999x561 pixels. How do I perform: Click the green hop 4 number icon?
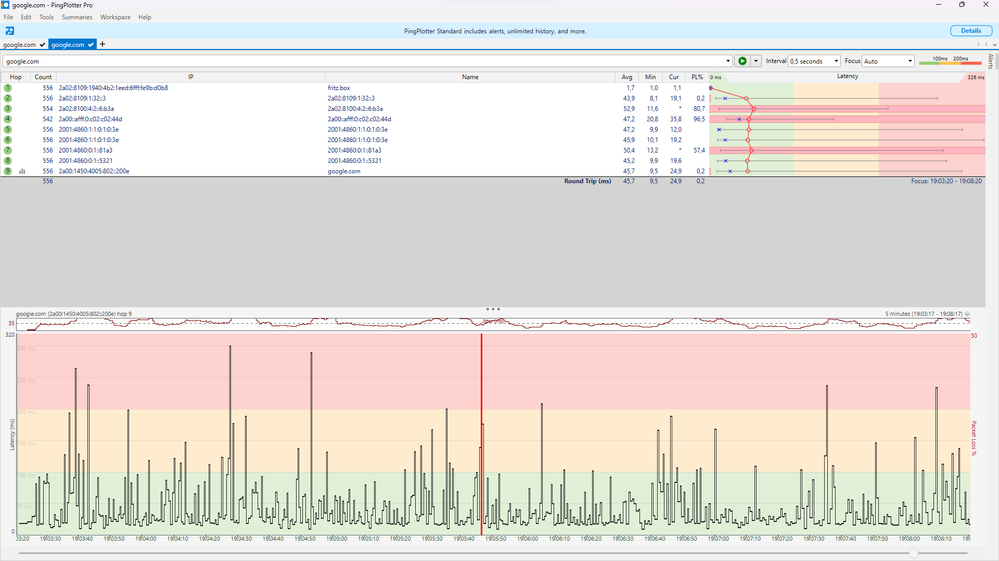coord(7,119)
